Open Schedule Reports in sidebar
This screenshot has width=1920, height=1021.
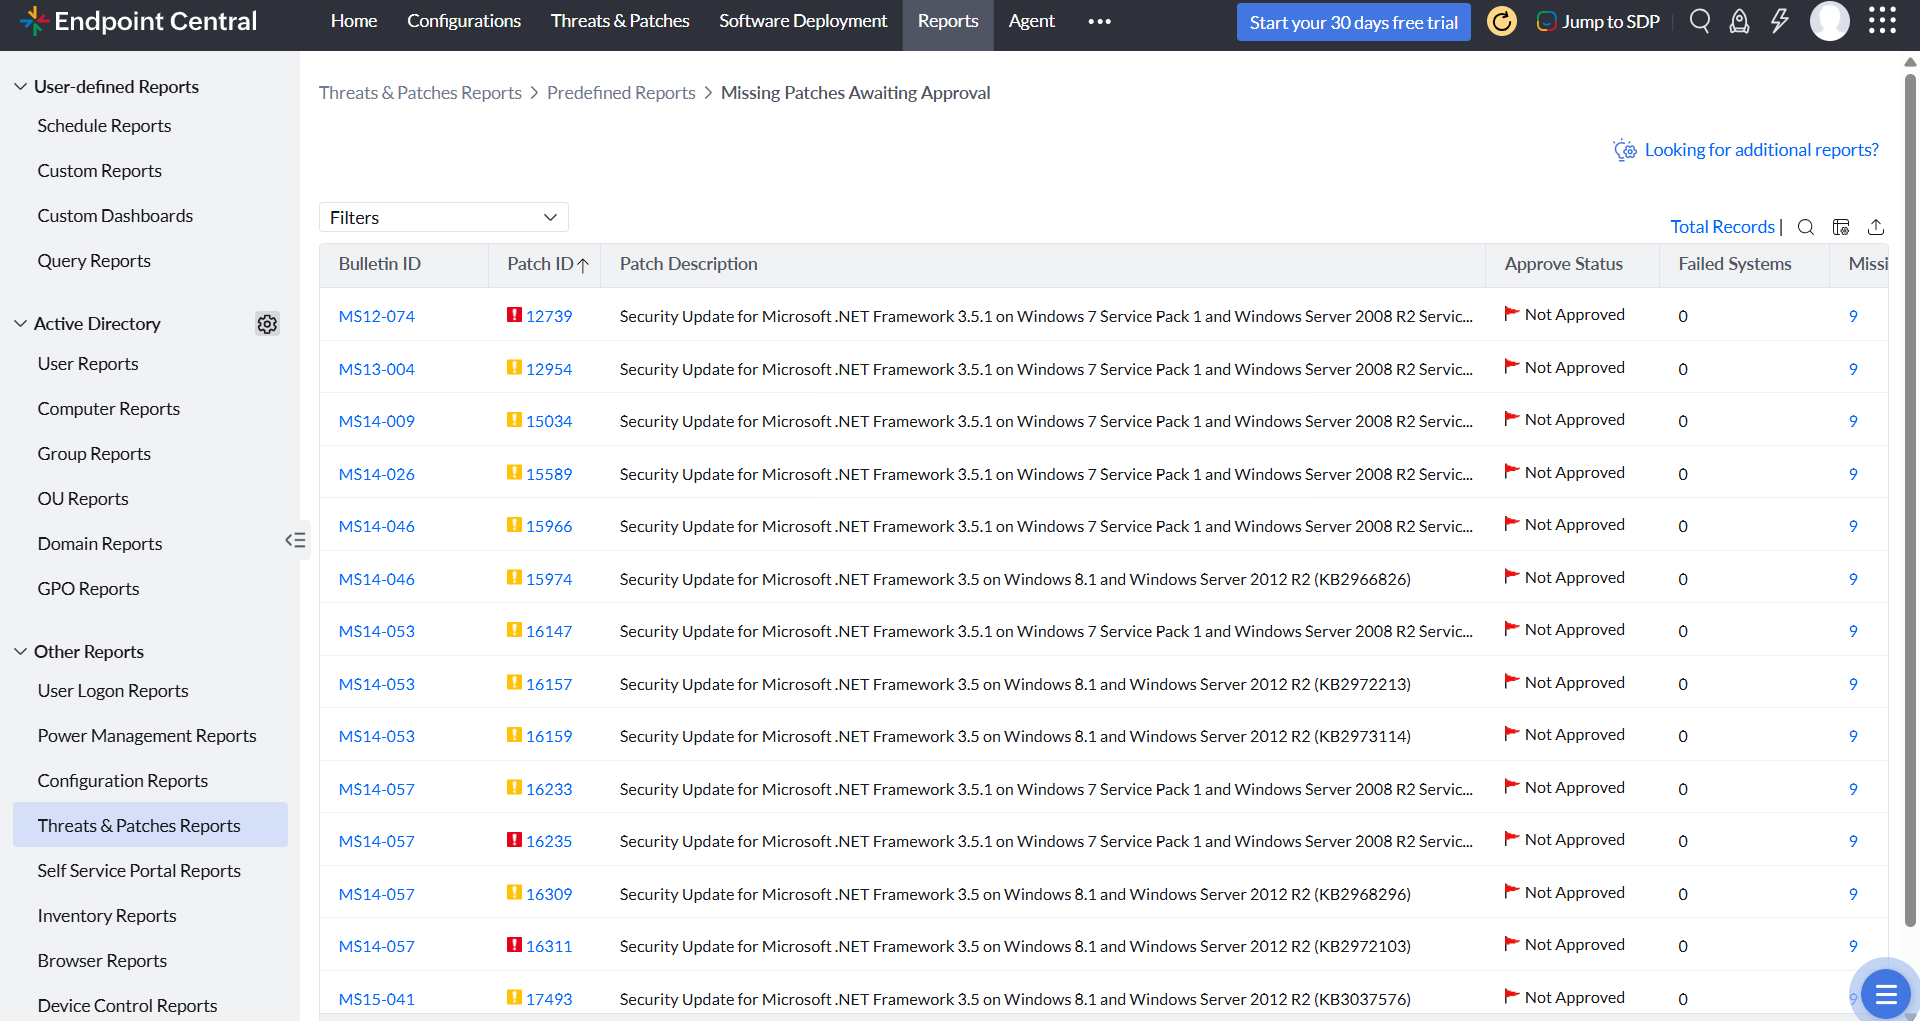pos(104,126)
